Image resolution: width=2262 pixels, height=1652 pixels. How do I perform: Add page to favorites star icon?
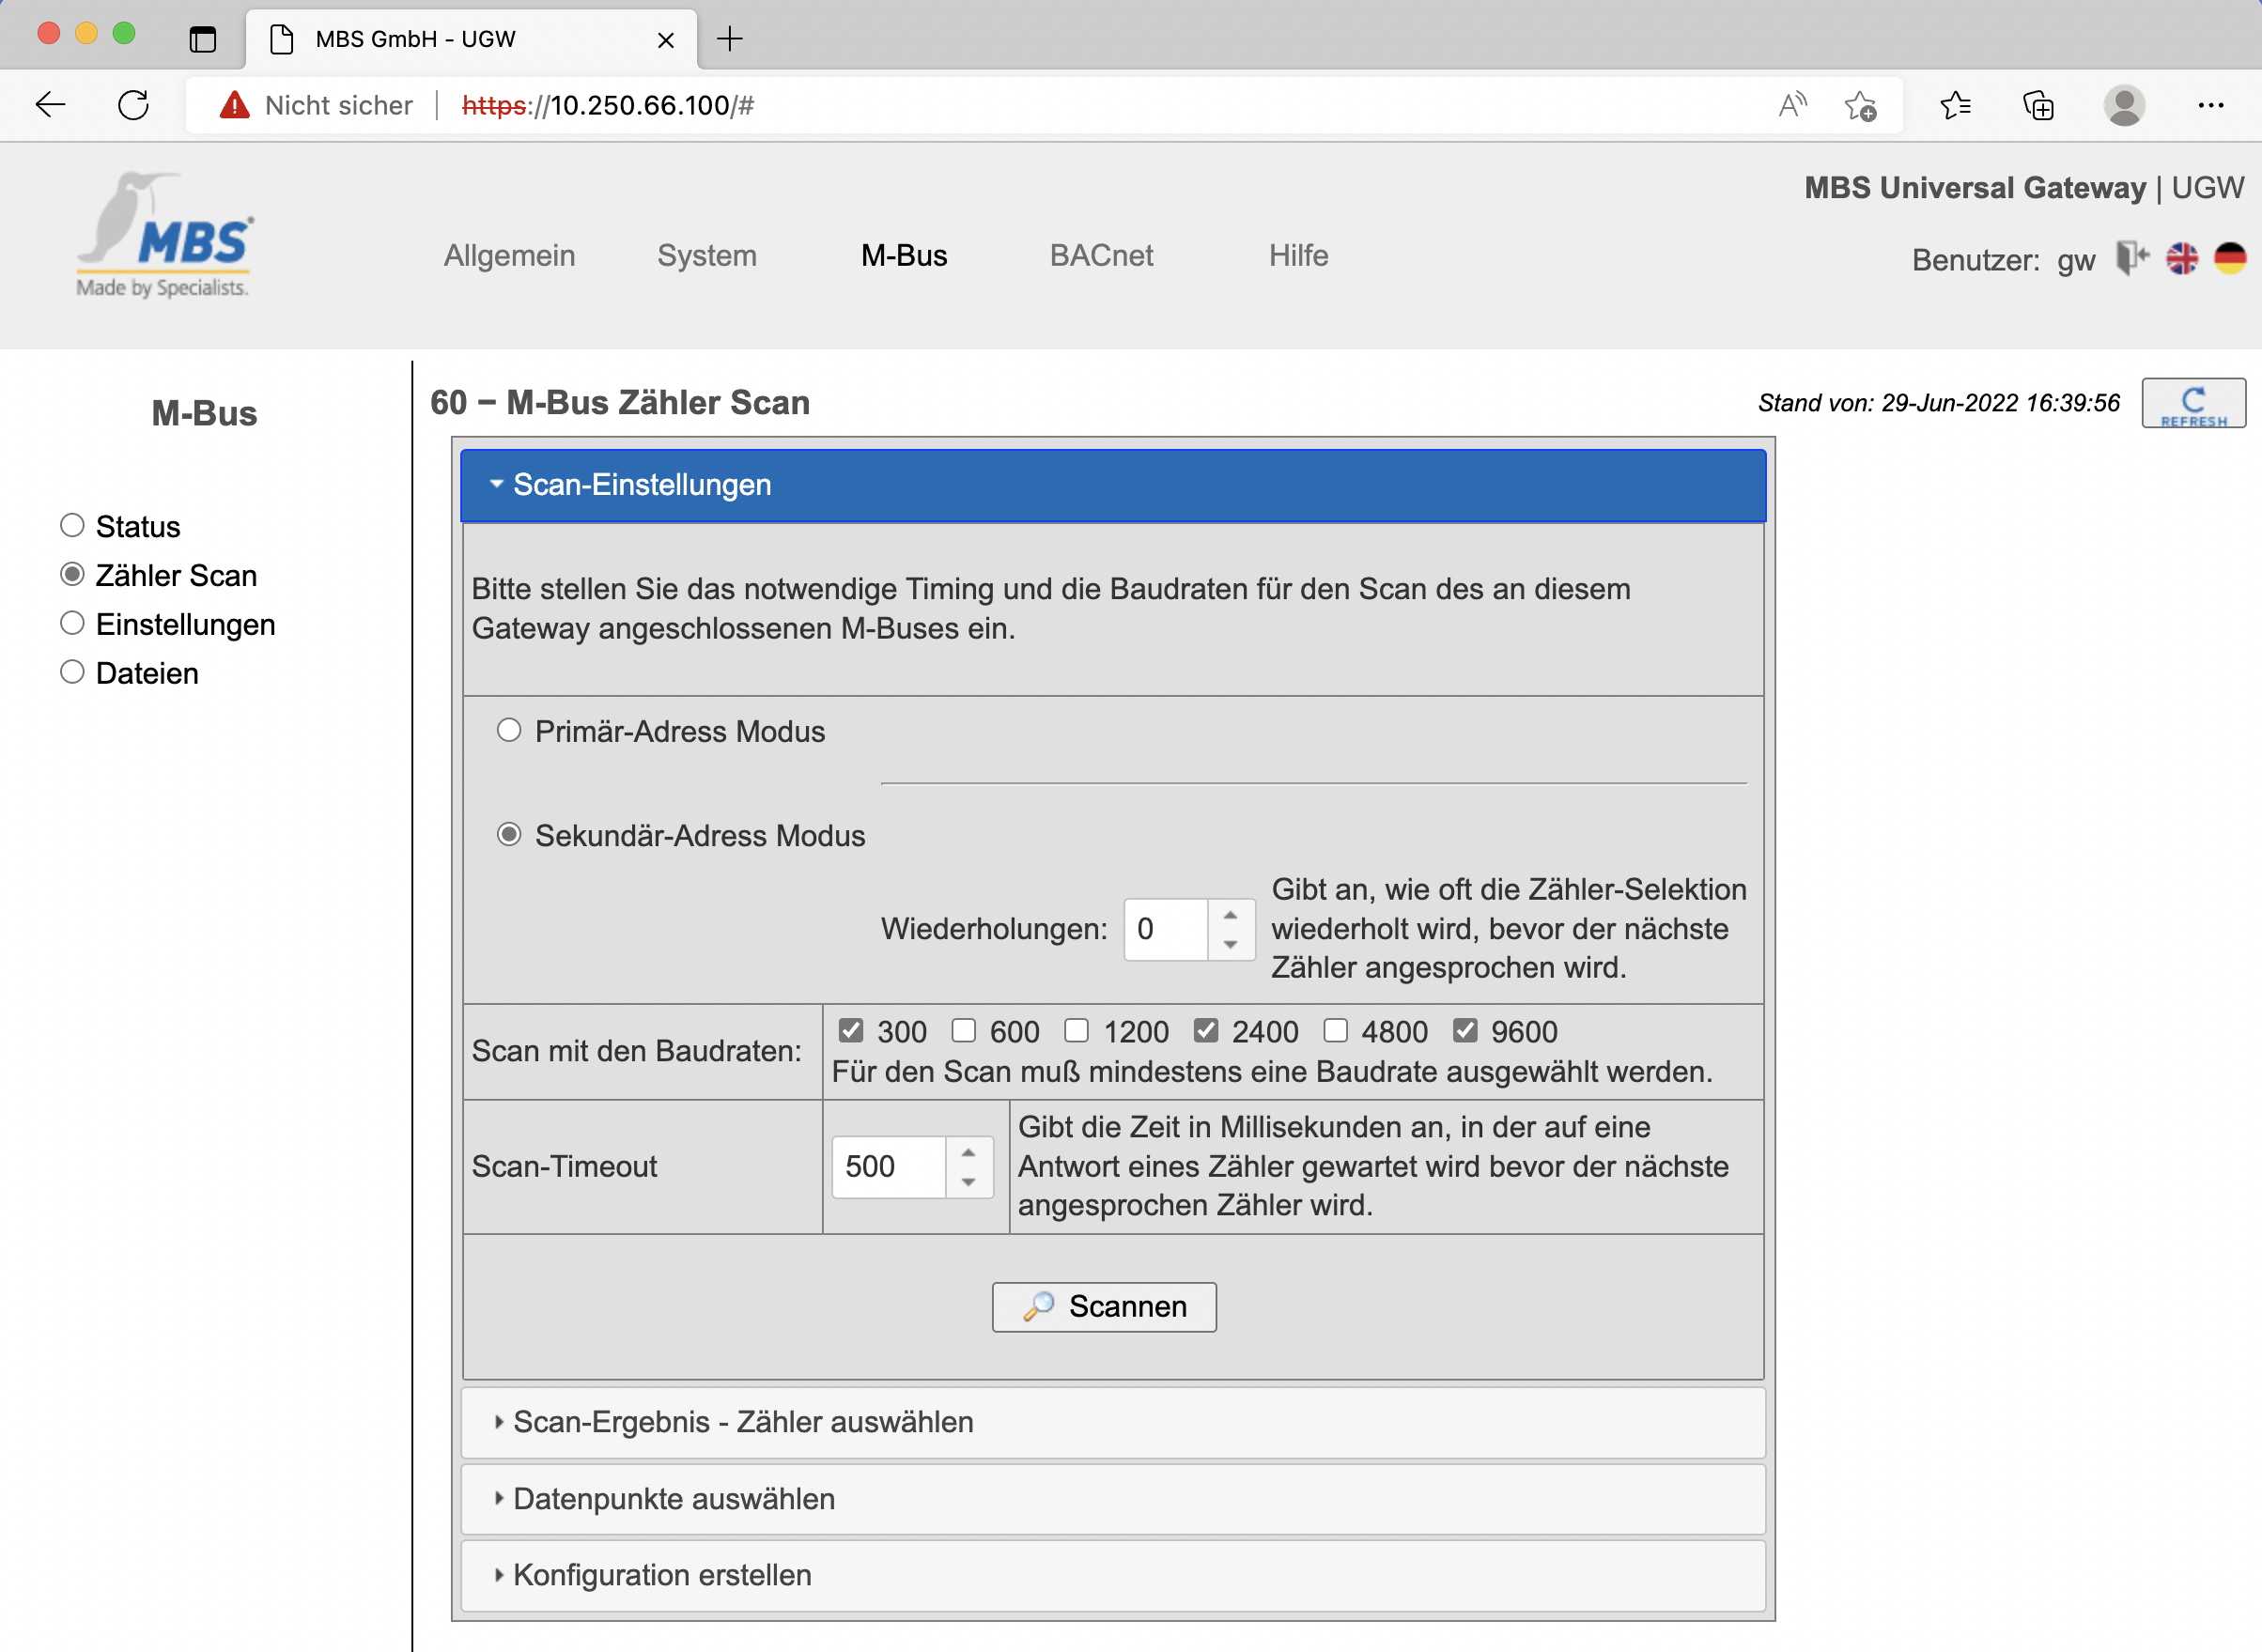pyautogui.click(x=1860, y=105)
